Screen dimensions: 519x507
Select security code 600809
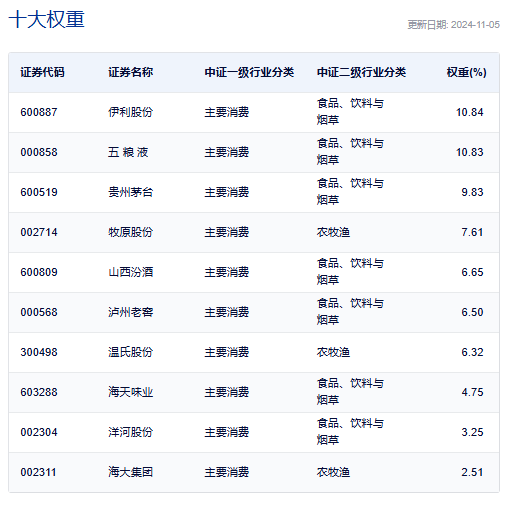[x=39, y=272]
